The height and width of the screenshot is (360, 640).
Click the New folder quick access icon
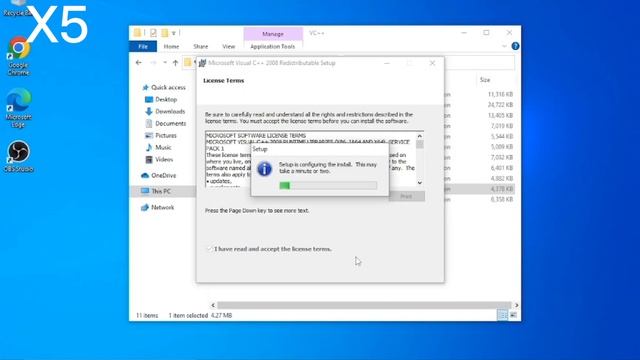(164, 33)
